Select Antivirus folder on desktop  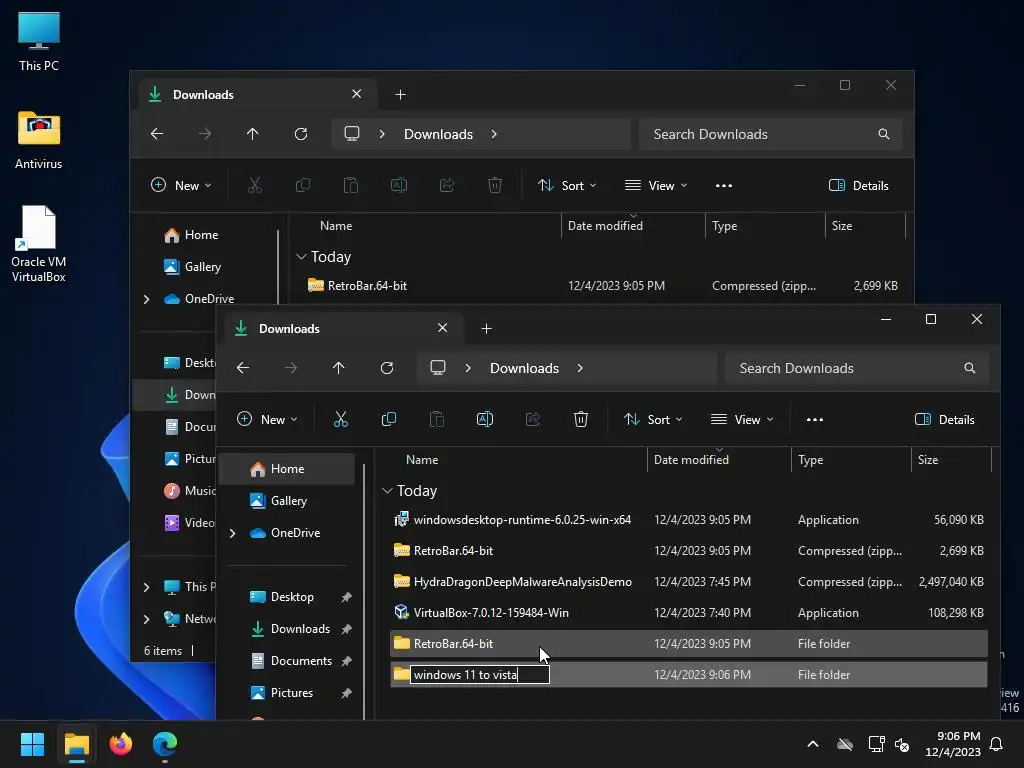point(39,140)
